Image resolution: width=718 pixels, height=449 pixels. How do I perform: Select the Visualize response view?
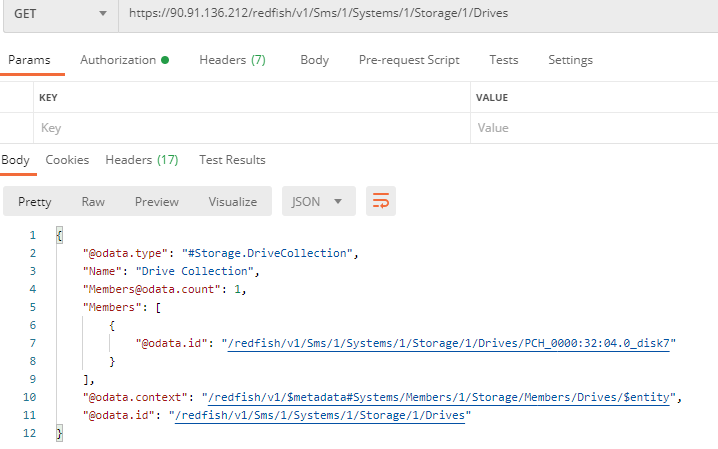(x=232, y=201)
